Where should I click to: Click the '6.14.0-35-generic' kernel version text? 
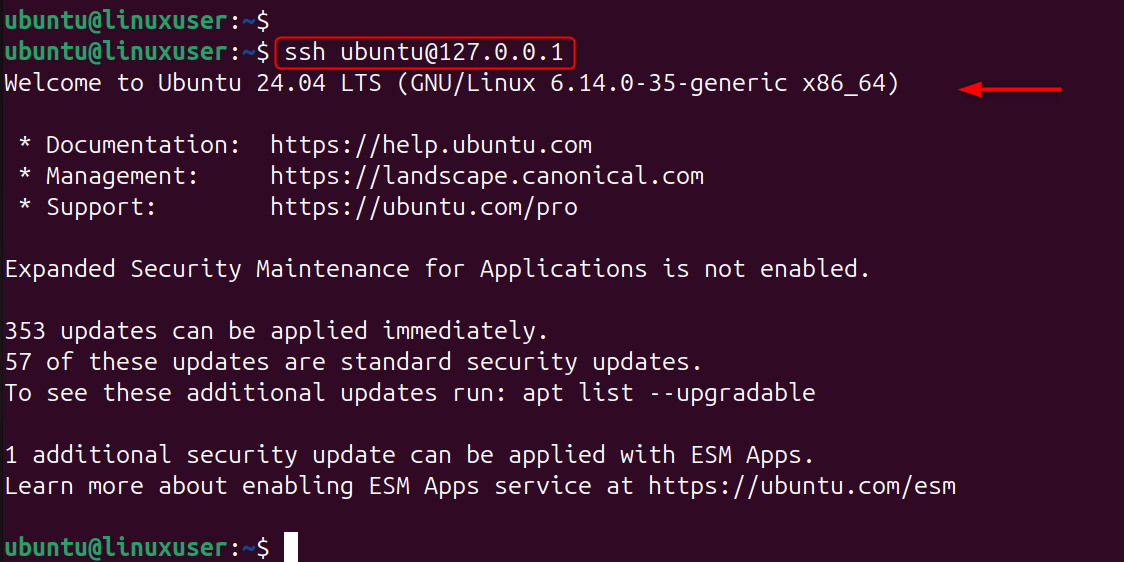(x=668, y=83)
